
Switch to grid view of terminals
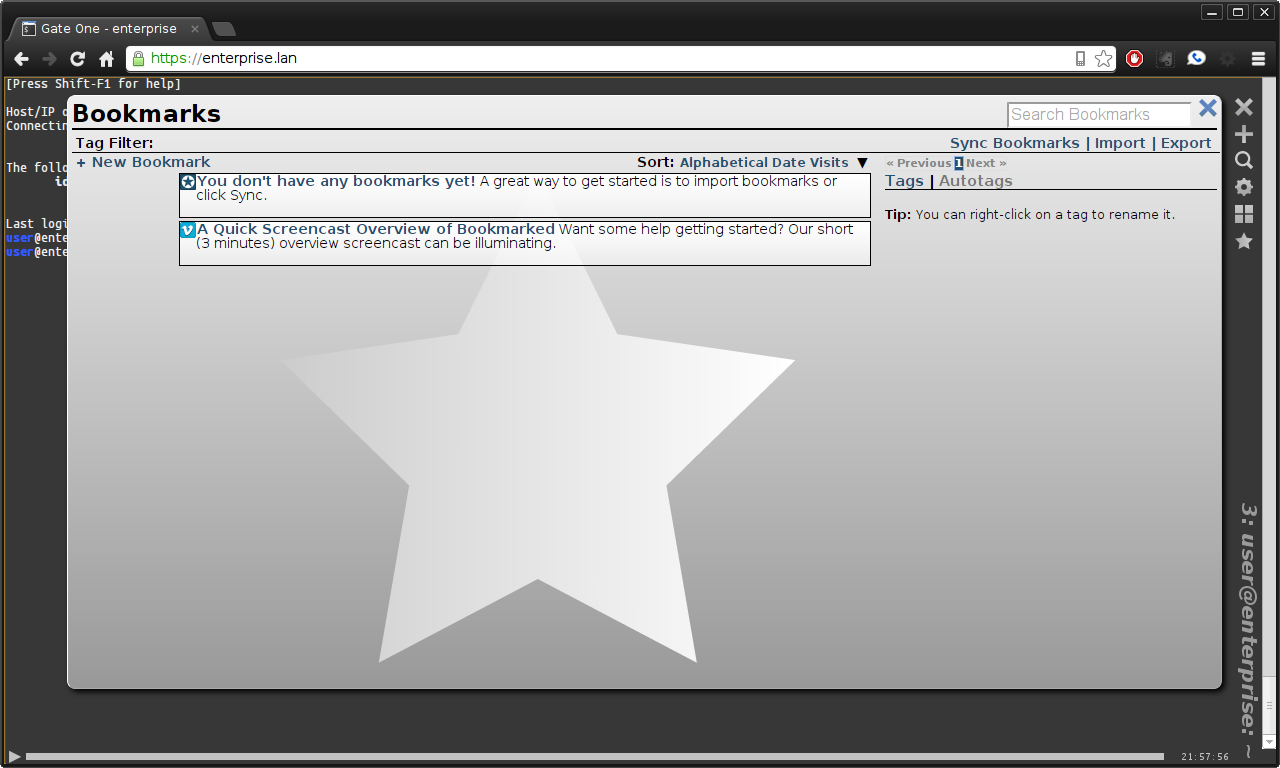[x=1243, y=214]
